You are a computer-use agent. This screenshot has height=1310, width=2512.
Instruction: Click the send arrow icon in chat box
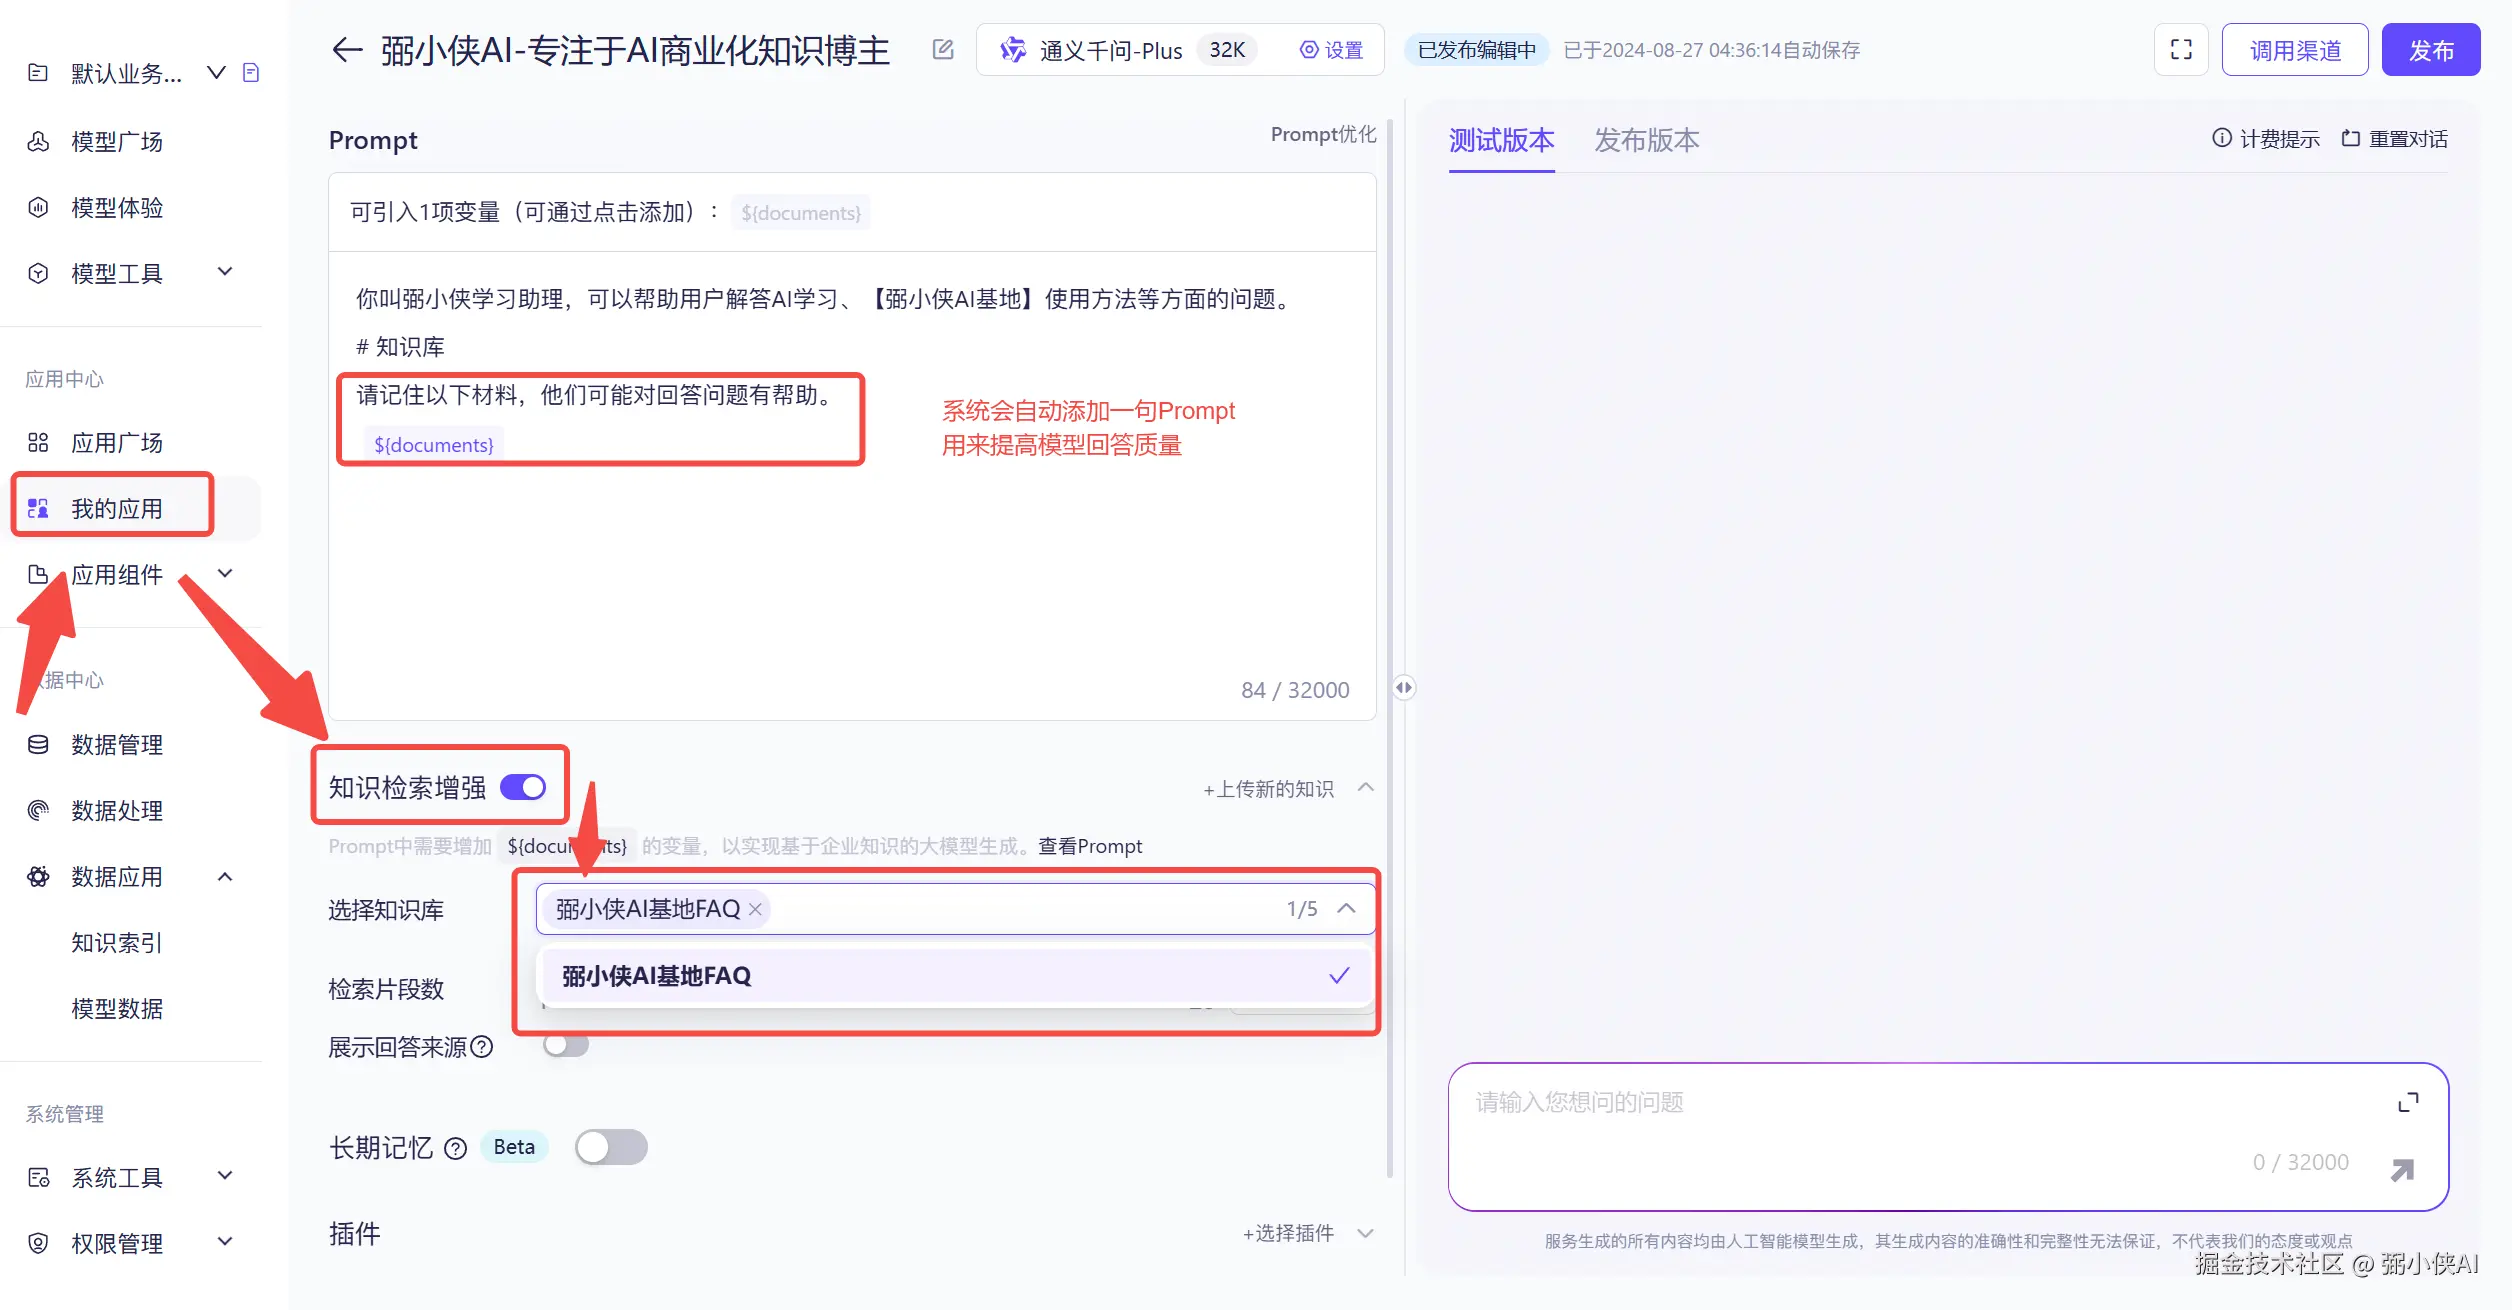pos(2402,1170)
